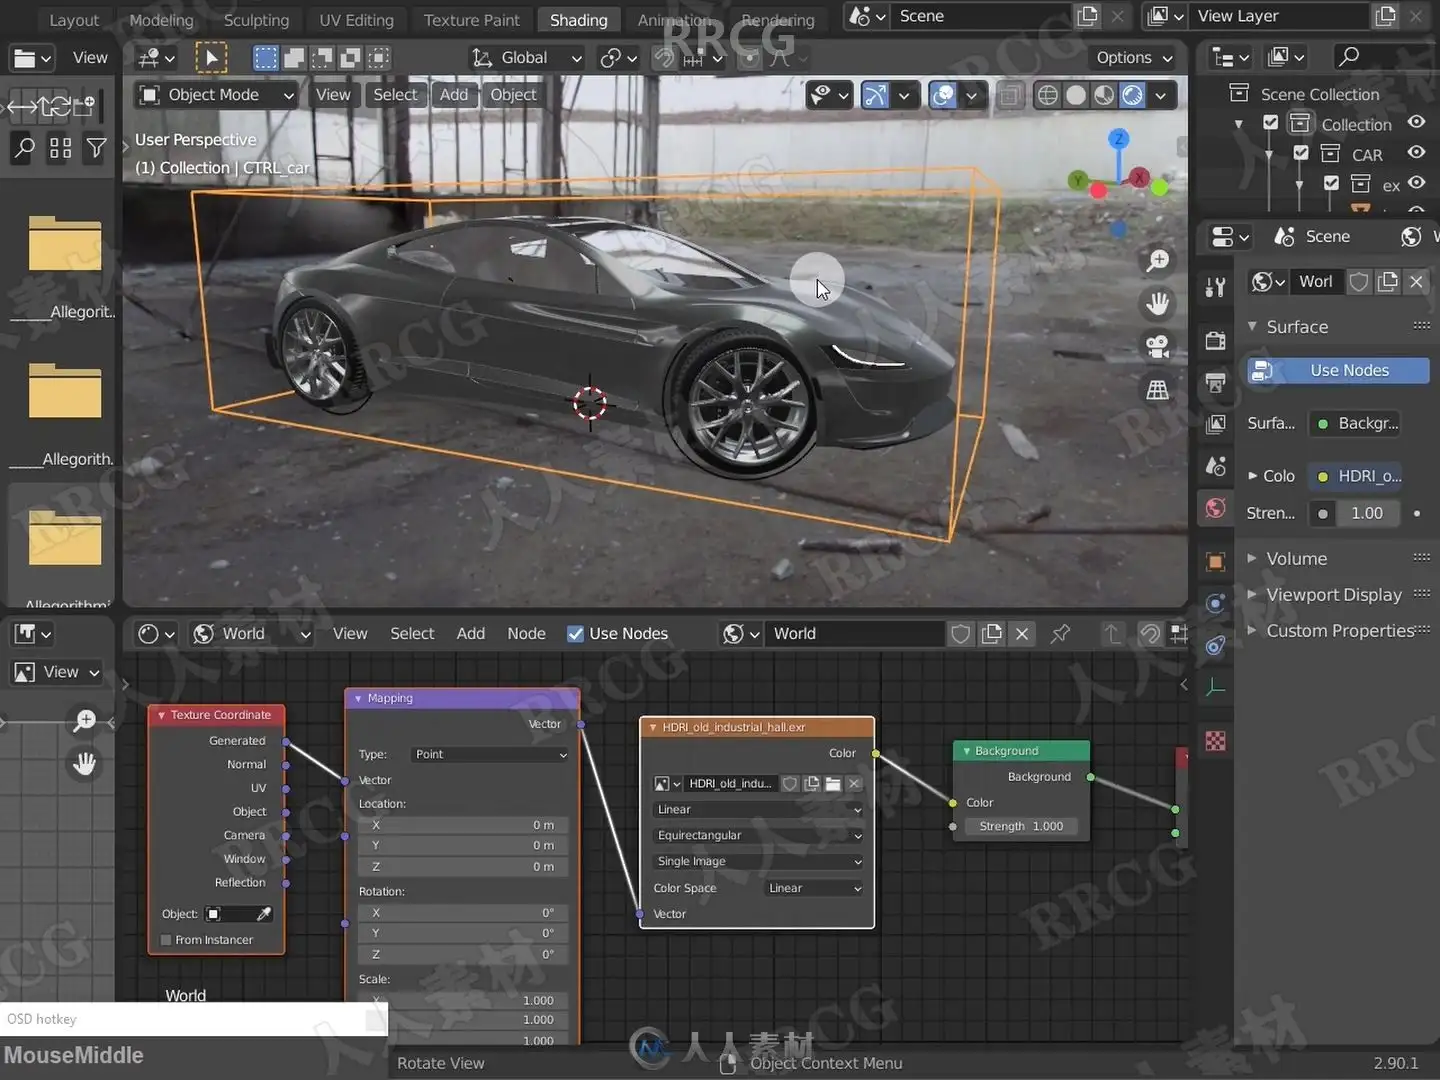Open Mapping Type Point dropdown
The width and height of the screenshot is (1440, 1080).
491,754
